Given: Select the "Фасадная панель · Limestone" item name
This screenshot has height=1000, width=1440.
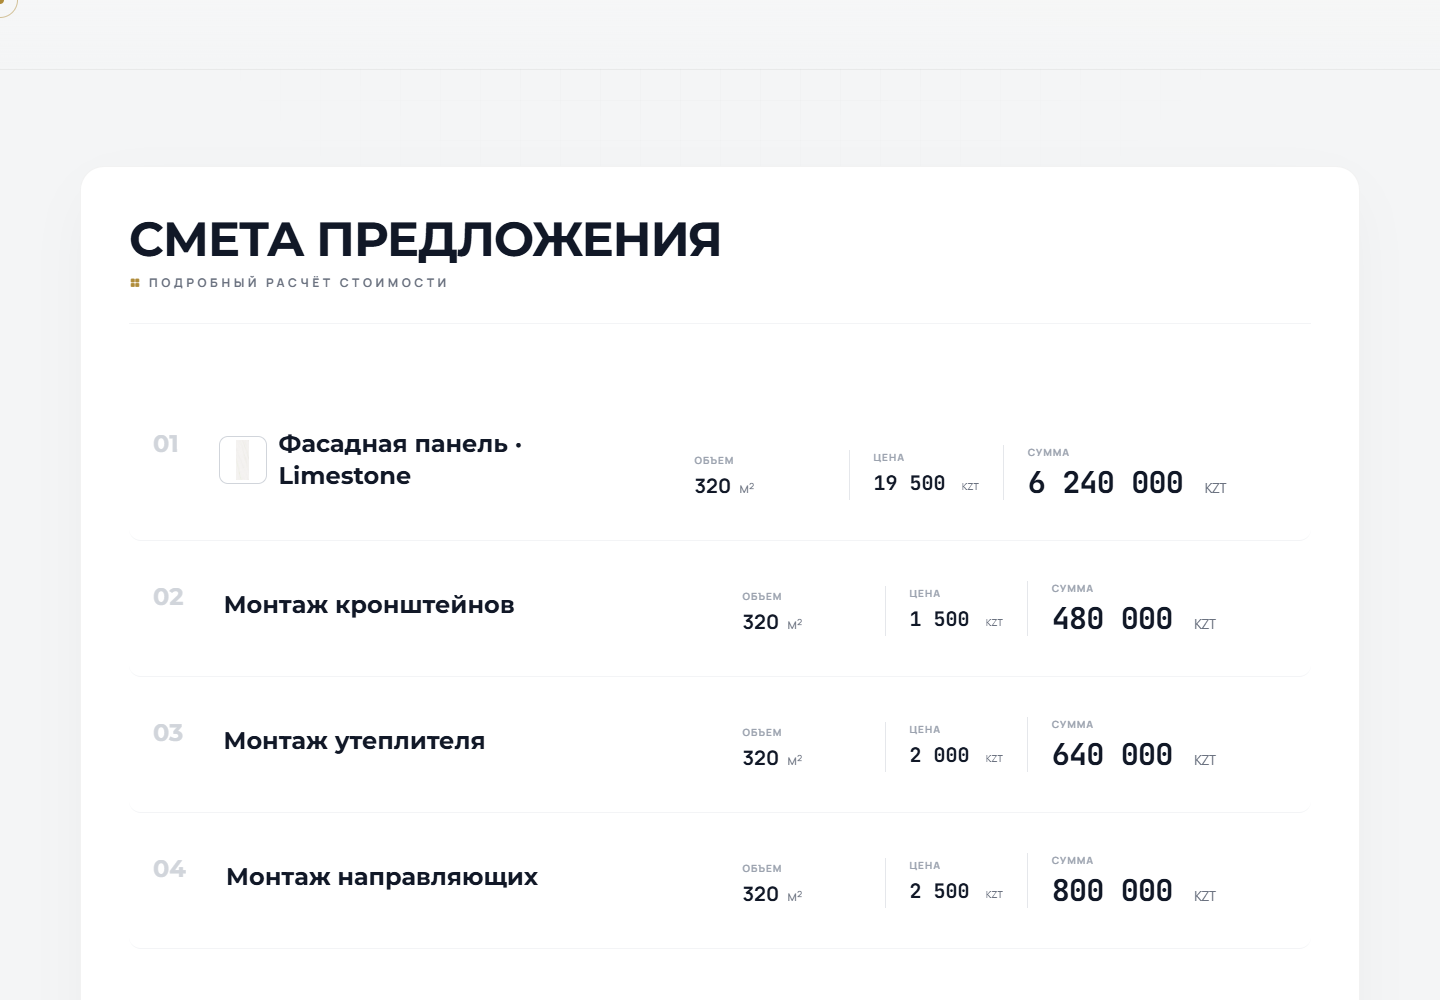Looking at the screenshot, I should (x=400, y=460).
